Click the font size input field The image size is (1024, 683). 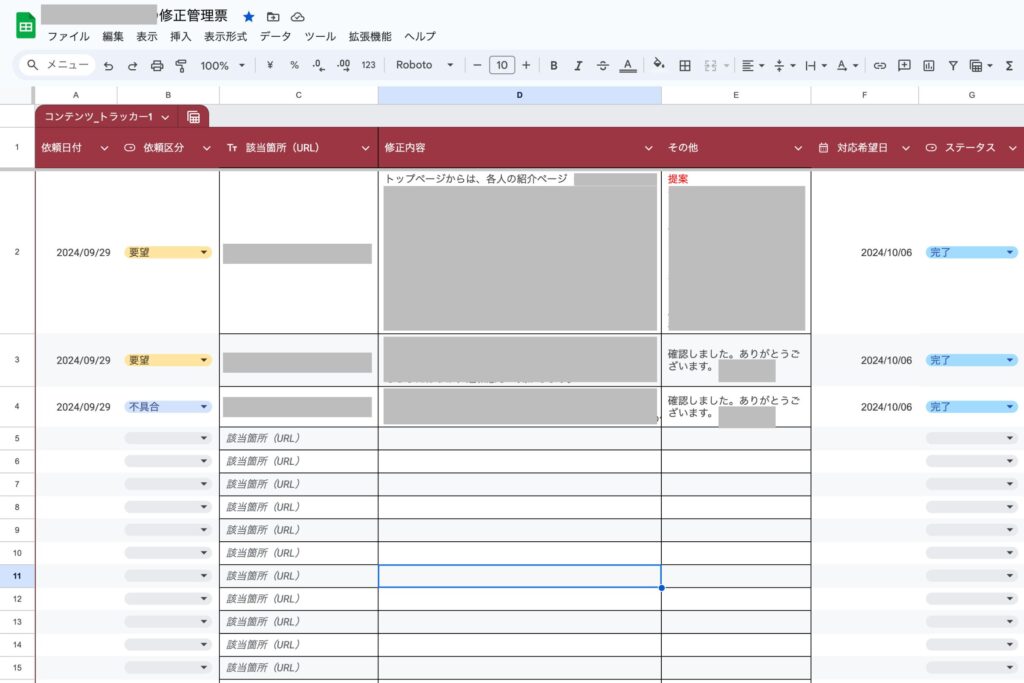click(x=502, y=65)
